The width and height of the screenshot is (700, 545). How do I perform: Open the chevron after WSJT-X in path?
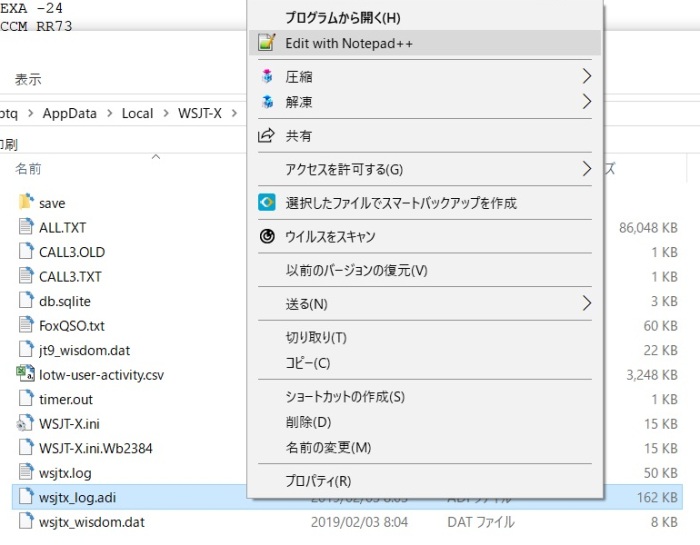pyautogui.click(x=234, y=113)
